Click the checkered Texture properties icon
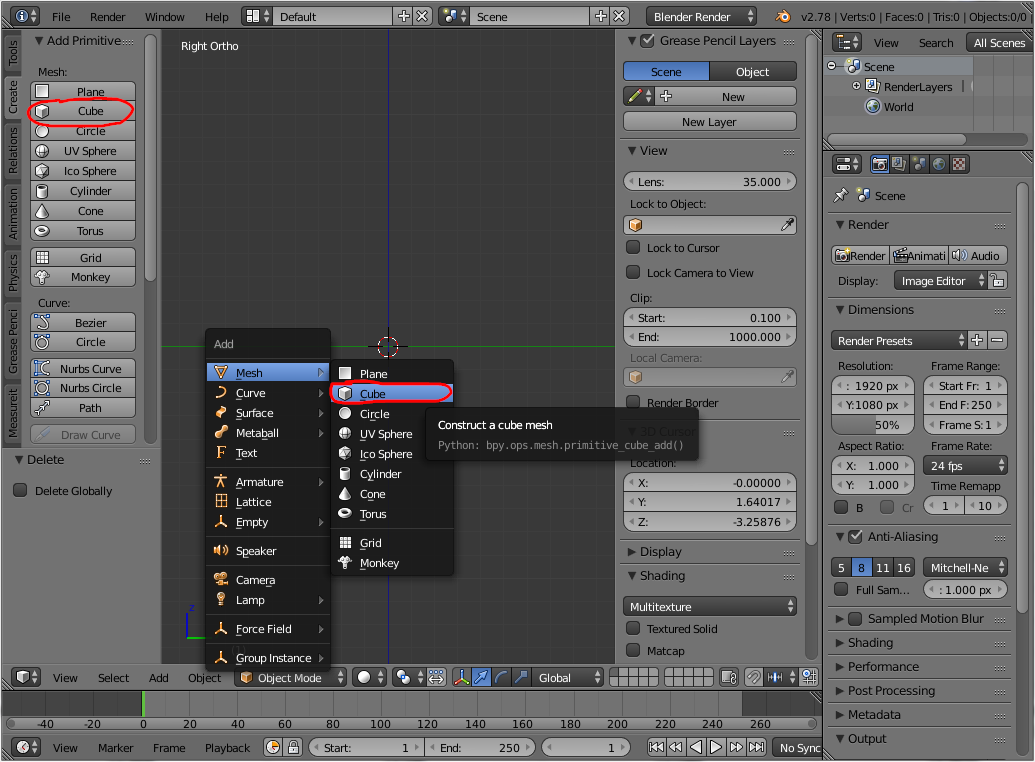1035x762 pixels. 960,163
